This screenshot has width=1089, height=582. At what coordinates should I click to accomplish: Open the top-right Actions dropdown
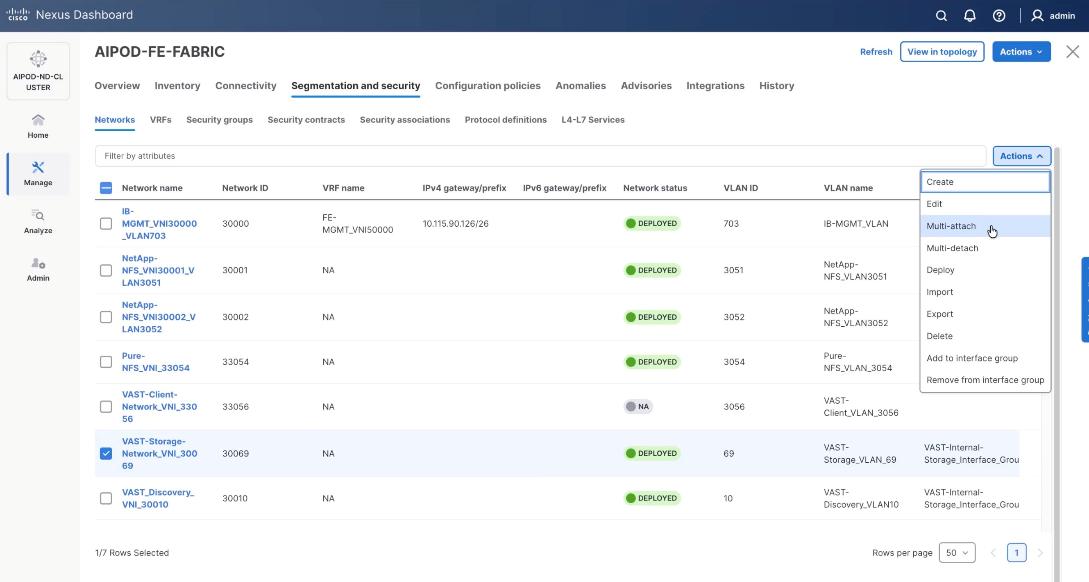tap(1019, 51)
